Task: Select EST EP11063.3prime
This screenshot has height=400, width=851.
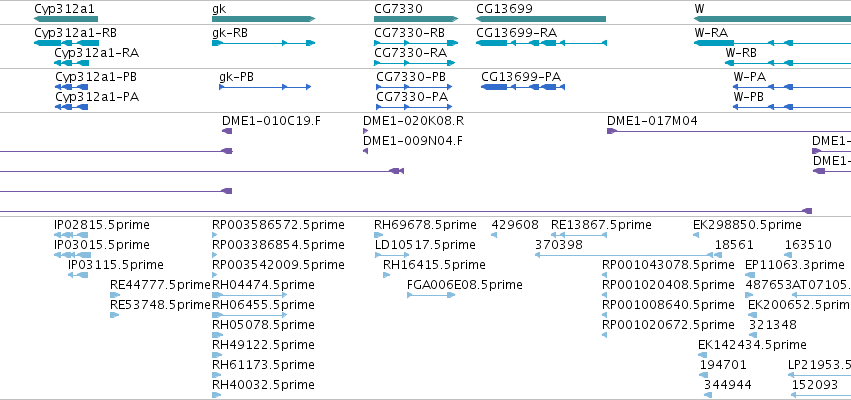Action: tap(751, 275)
